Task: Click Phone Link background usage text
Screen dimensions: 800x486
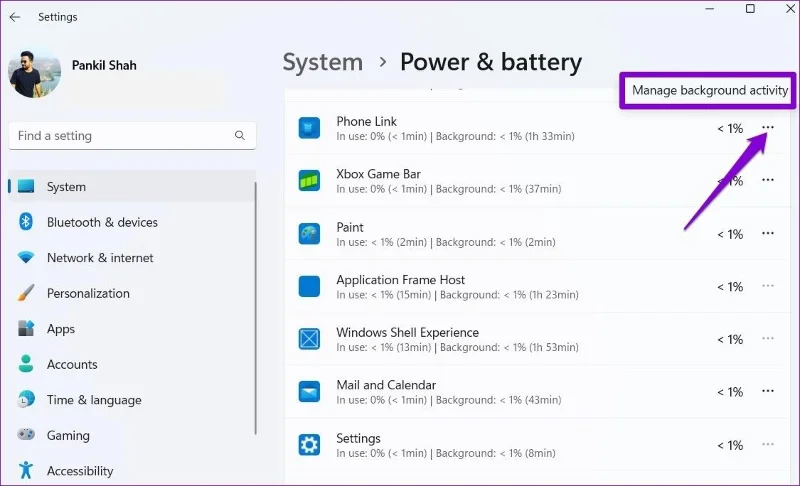Action: click(x=505, y=136)
